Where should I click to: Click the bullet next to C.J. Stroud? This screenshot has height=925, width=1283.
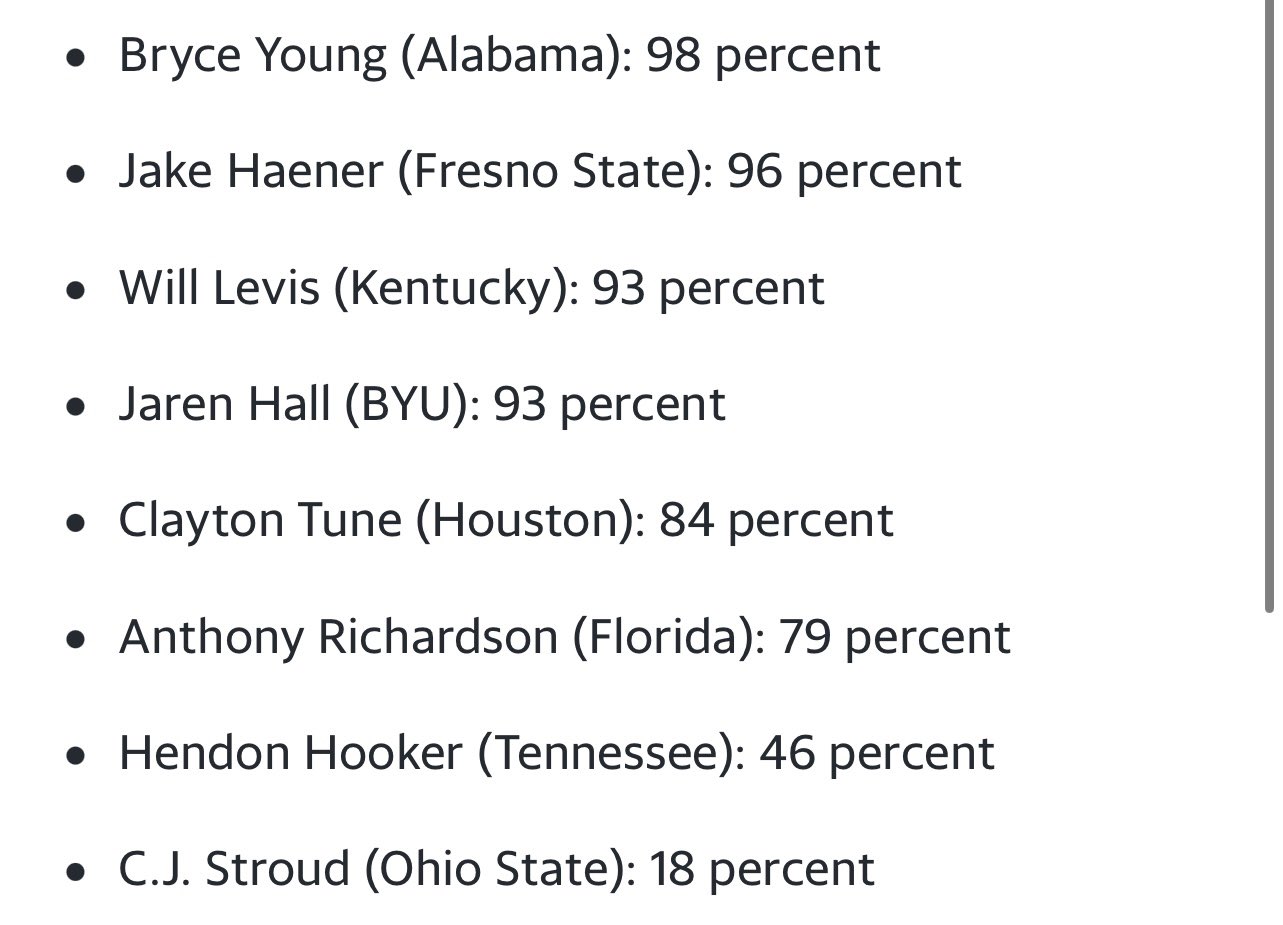tap(76, 872)
